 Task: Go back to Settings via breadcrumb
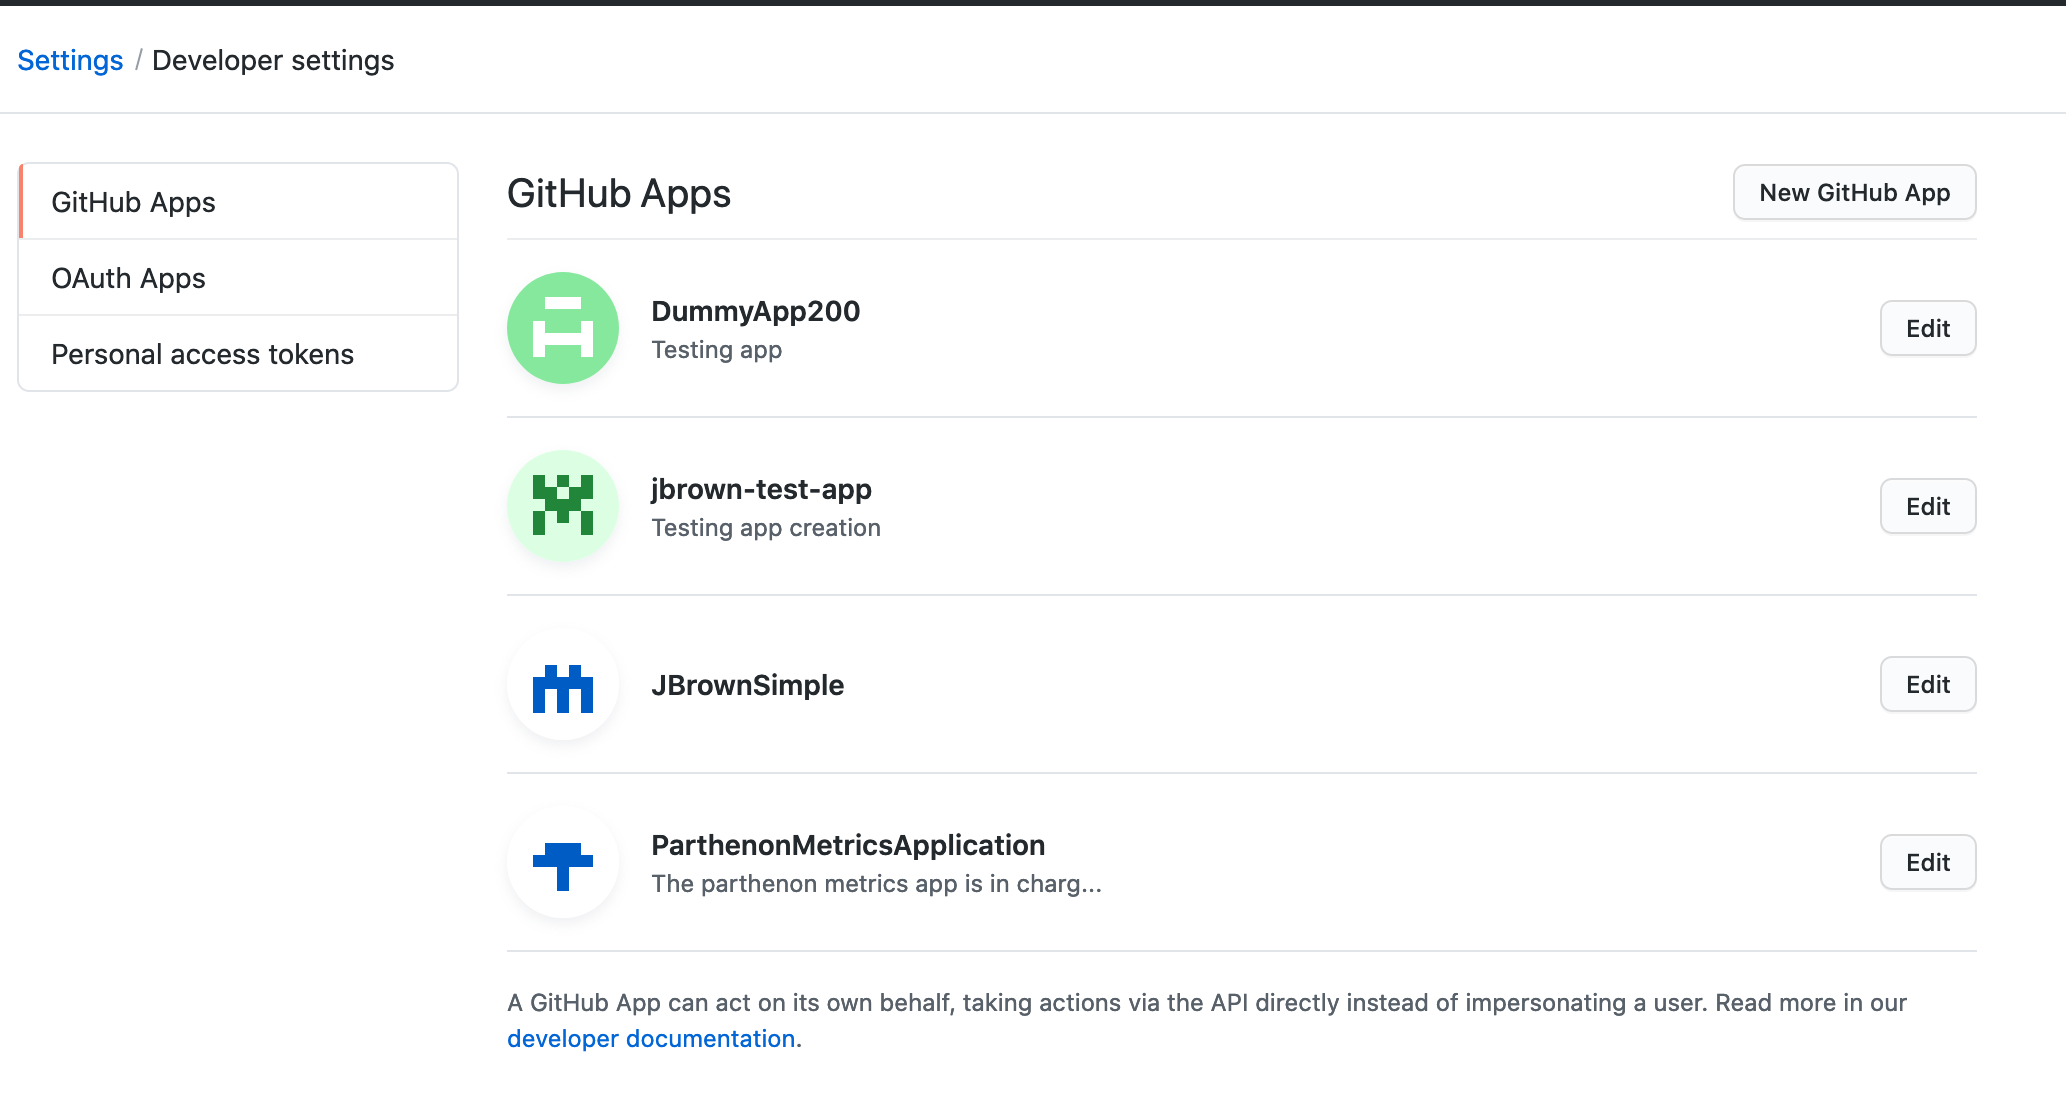coord(70,60)
